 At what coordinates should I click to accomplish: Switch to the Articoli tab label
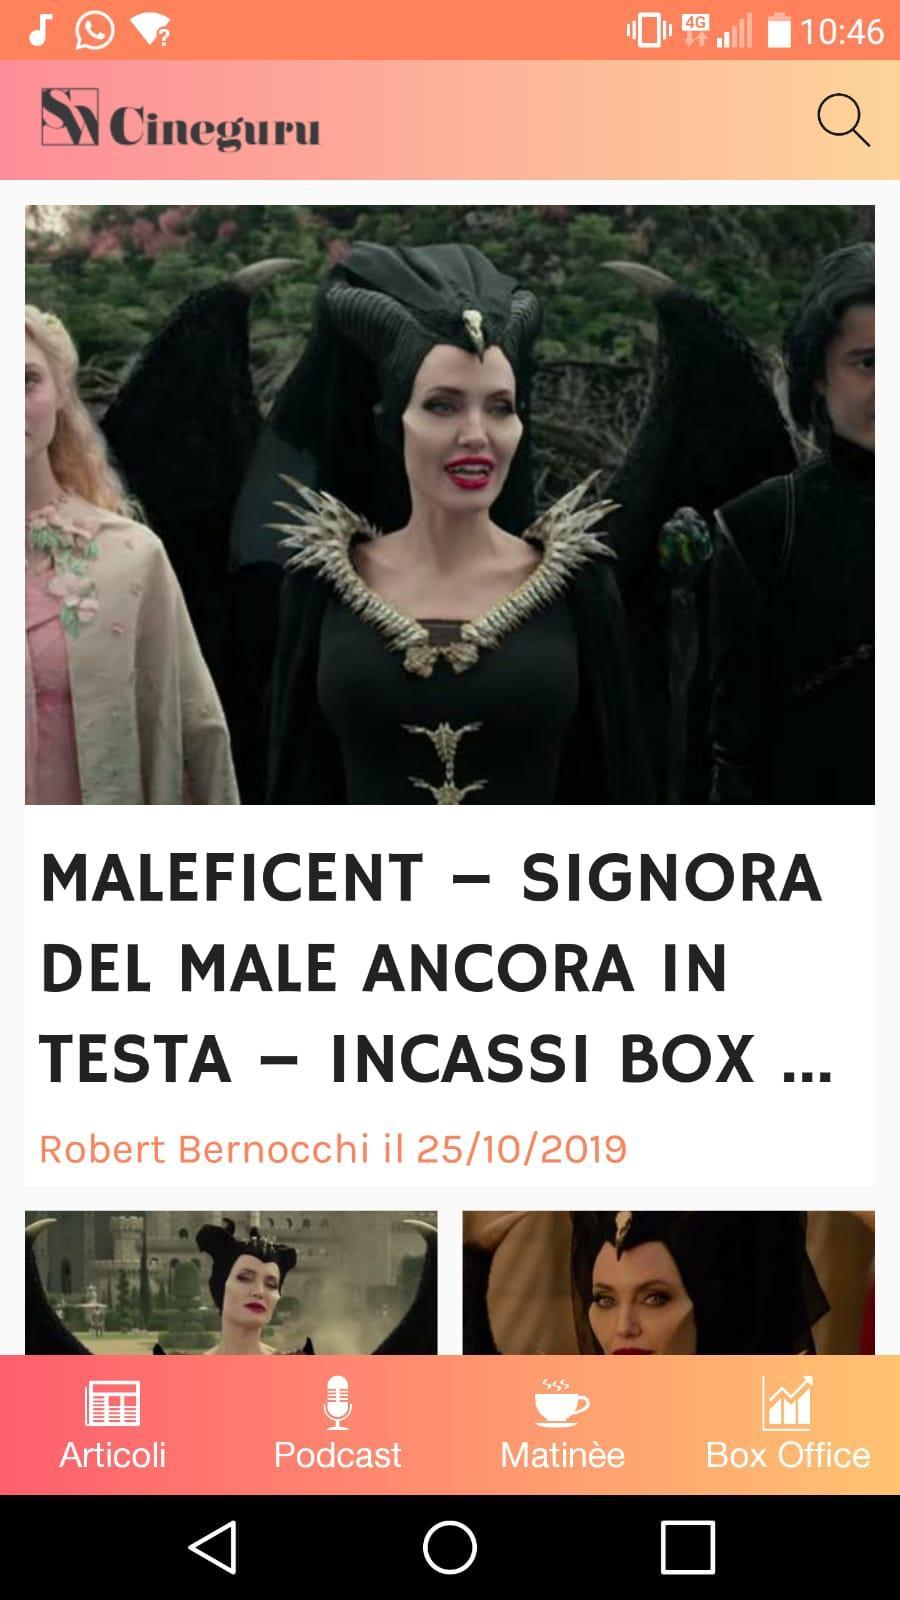coord(112,1455)
